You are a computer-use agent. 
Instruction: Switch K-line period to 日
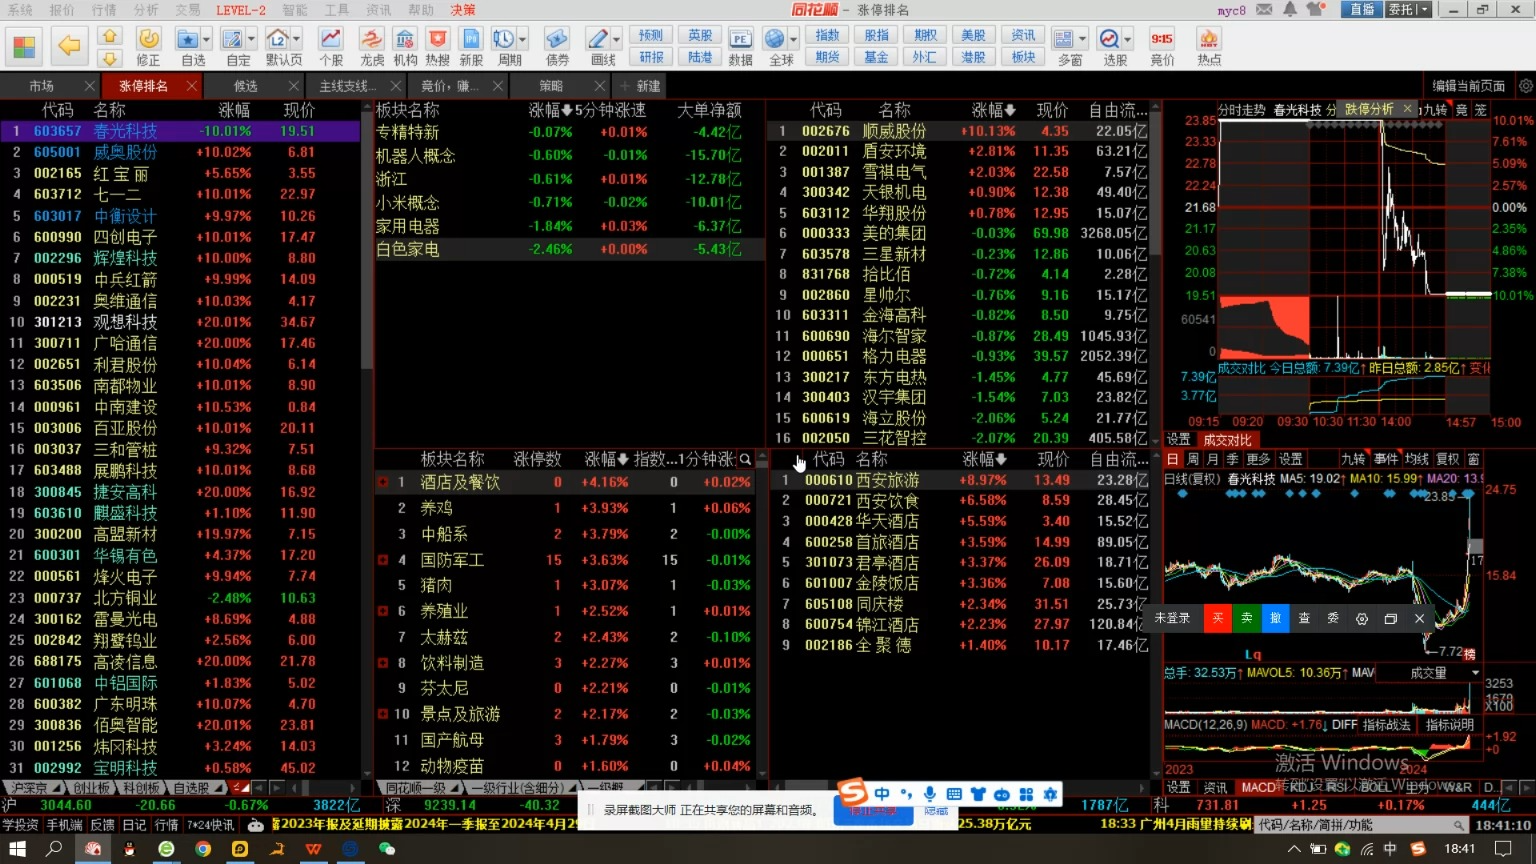pos(1173,459)
